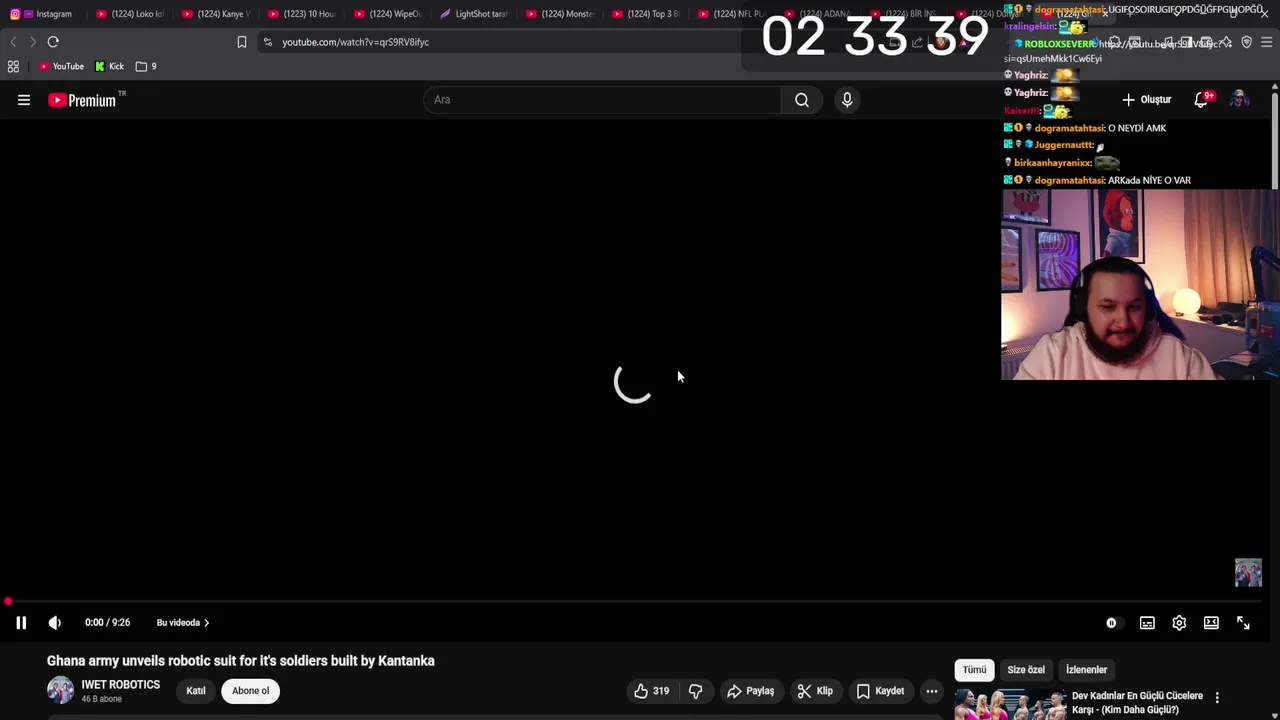Viewport: 1280px width, 720px height.
Task: Join the channel with Katıl
Action: (196, 691)
